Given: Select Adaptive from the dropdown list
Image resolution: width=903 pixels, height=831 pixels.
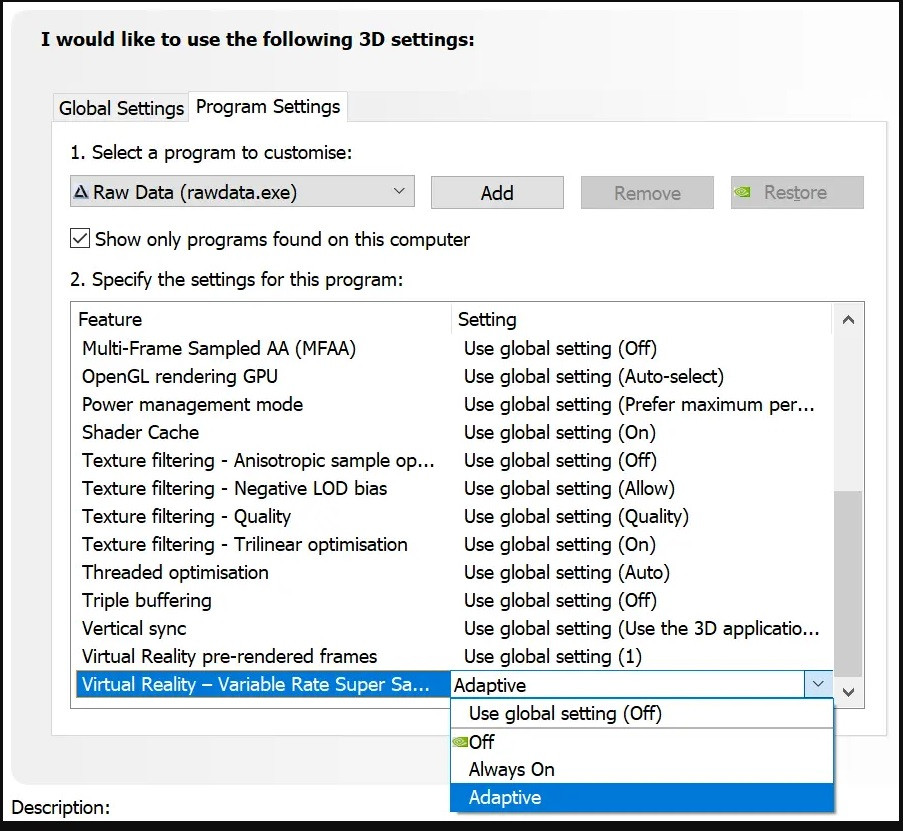Looking at the screenshot, I should (505, 797).
